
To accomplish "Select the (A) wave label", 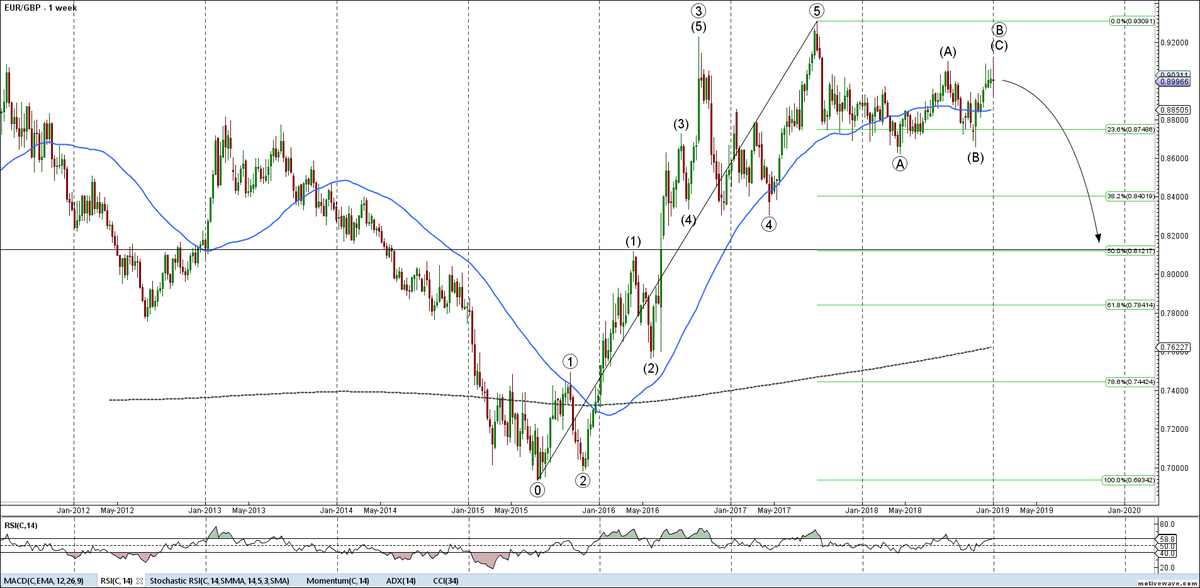I will (x=947, y=51).
